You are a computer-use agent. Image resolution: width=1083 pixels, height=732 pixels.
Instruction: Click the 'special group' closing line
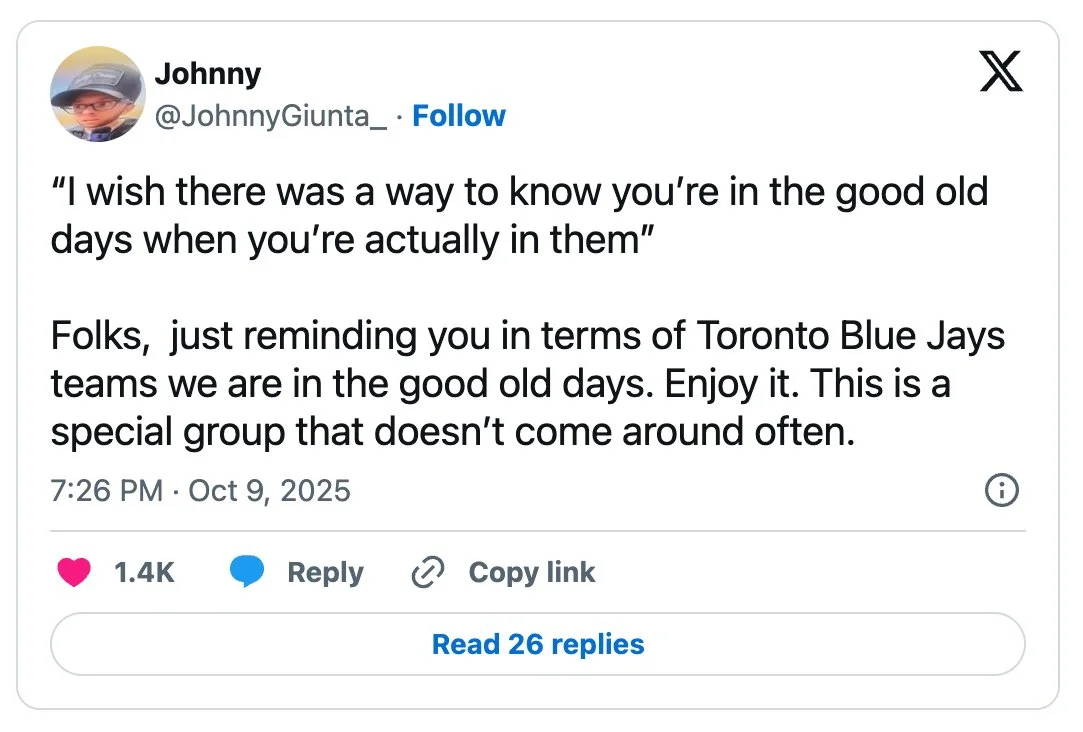pyautogui.click(x=453, y=432)
